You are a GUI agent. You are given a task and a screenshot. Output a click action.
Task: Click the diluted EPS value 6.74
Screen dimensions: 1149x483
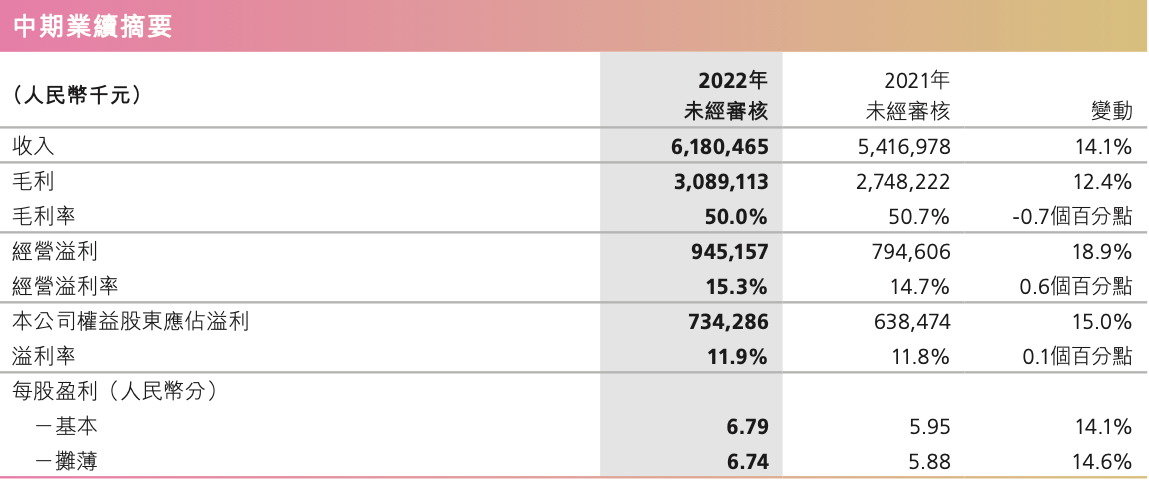pyautogui.click(x=747, y=462)
